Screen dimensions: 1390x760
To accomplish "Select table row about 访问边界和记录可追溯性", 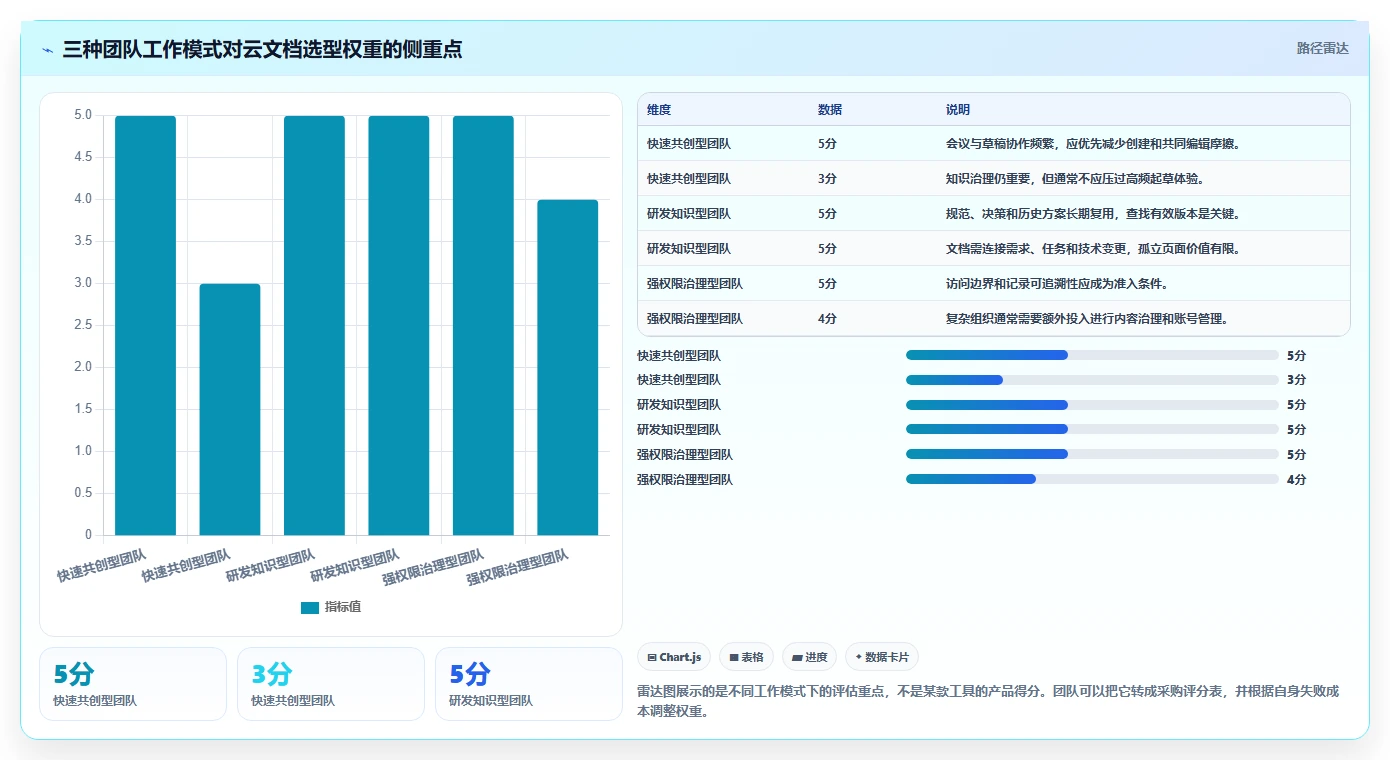I will coord(993,284).
